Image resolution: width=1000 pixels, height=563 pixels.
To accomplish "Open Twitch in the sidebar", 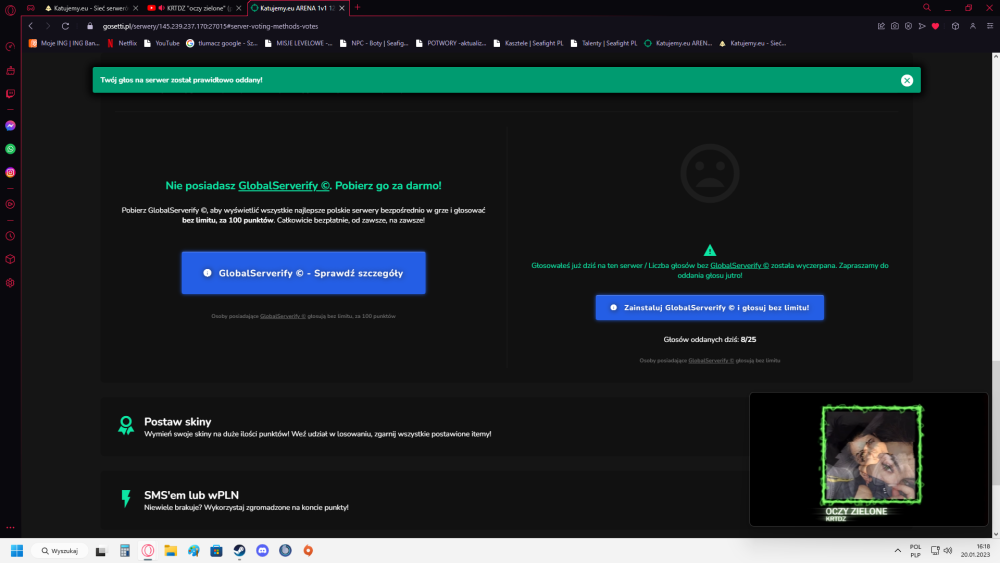I will point(10,94).
